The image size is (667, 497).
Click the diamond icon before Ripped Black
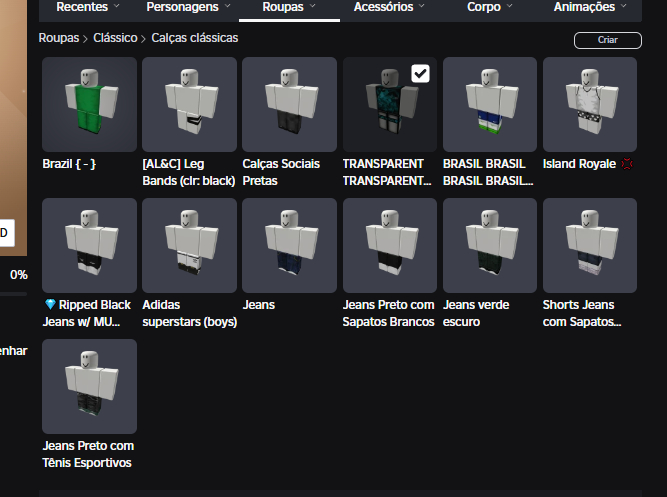(x=50, y=304)
